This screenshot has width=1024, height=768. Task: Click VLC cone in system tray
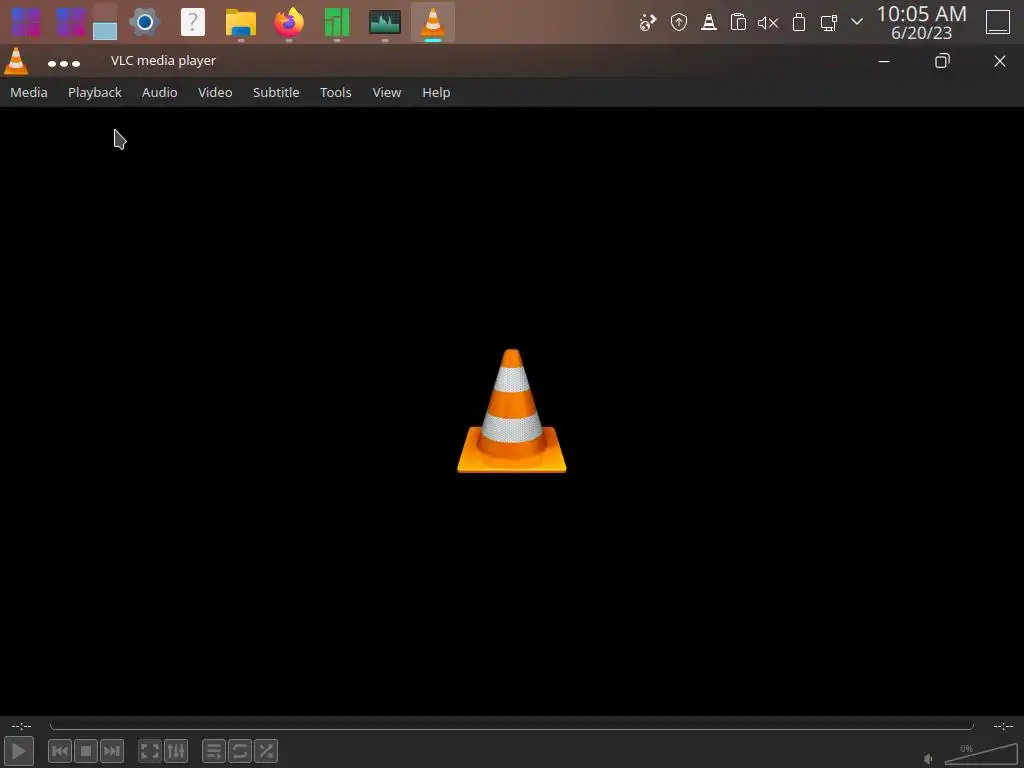point(709,22)
